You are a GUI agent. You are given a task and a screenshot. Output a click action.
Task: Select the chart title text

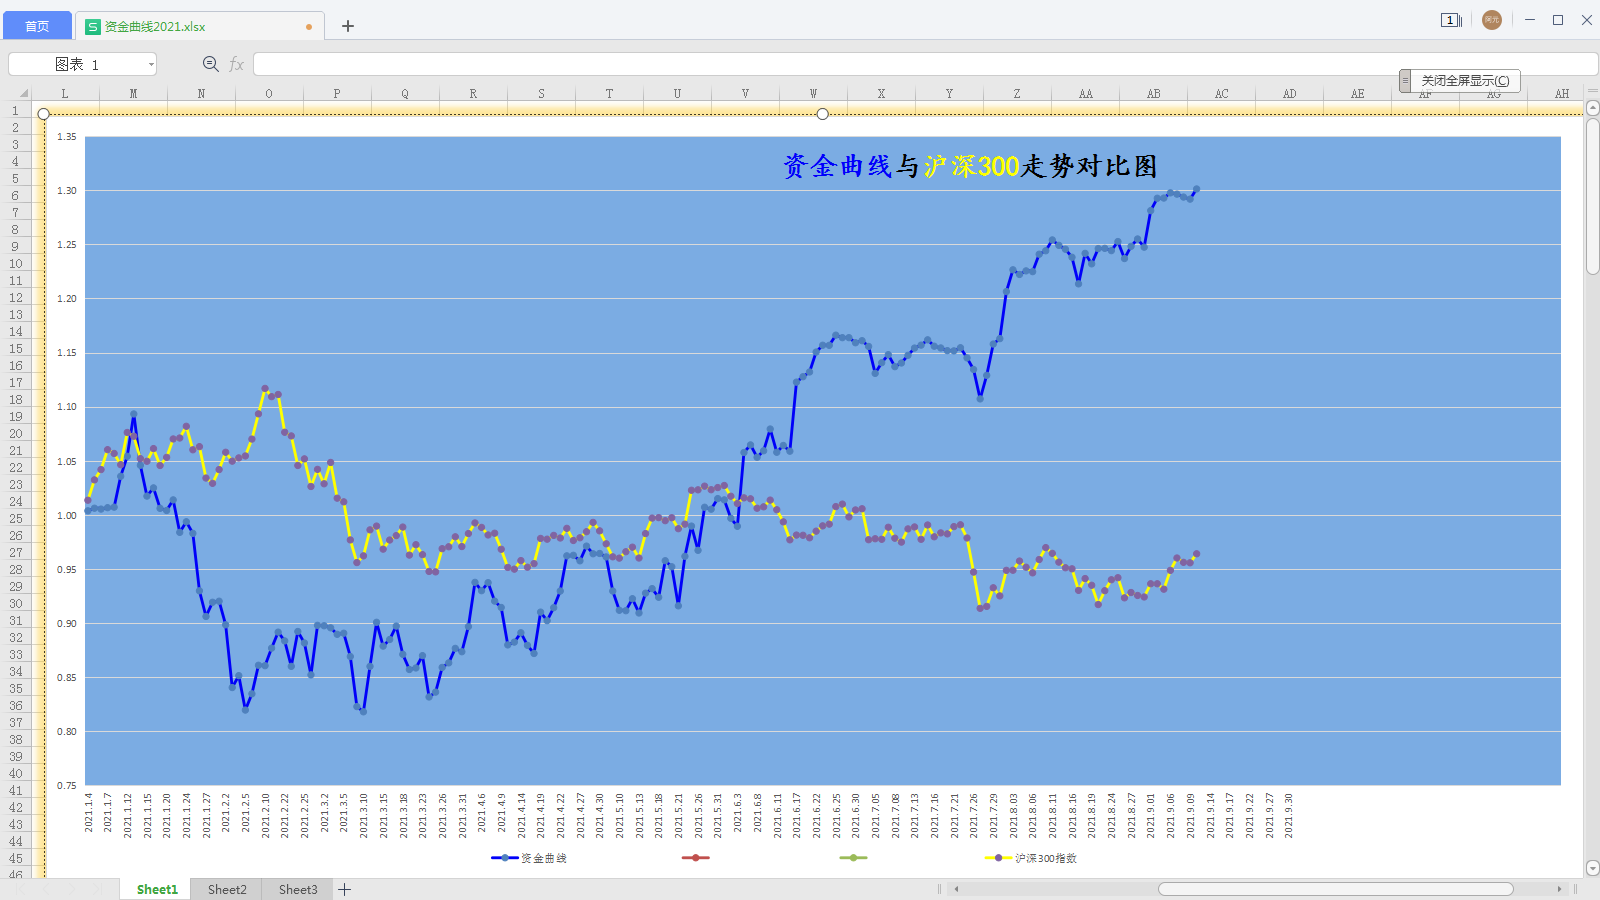[x=969, y=166]
